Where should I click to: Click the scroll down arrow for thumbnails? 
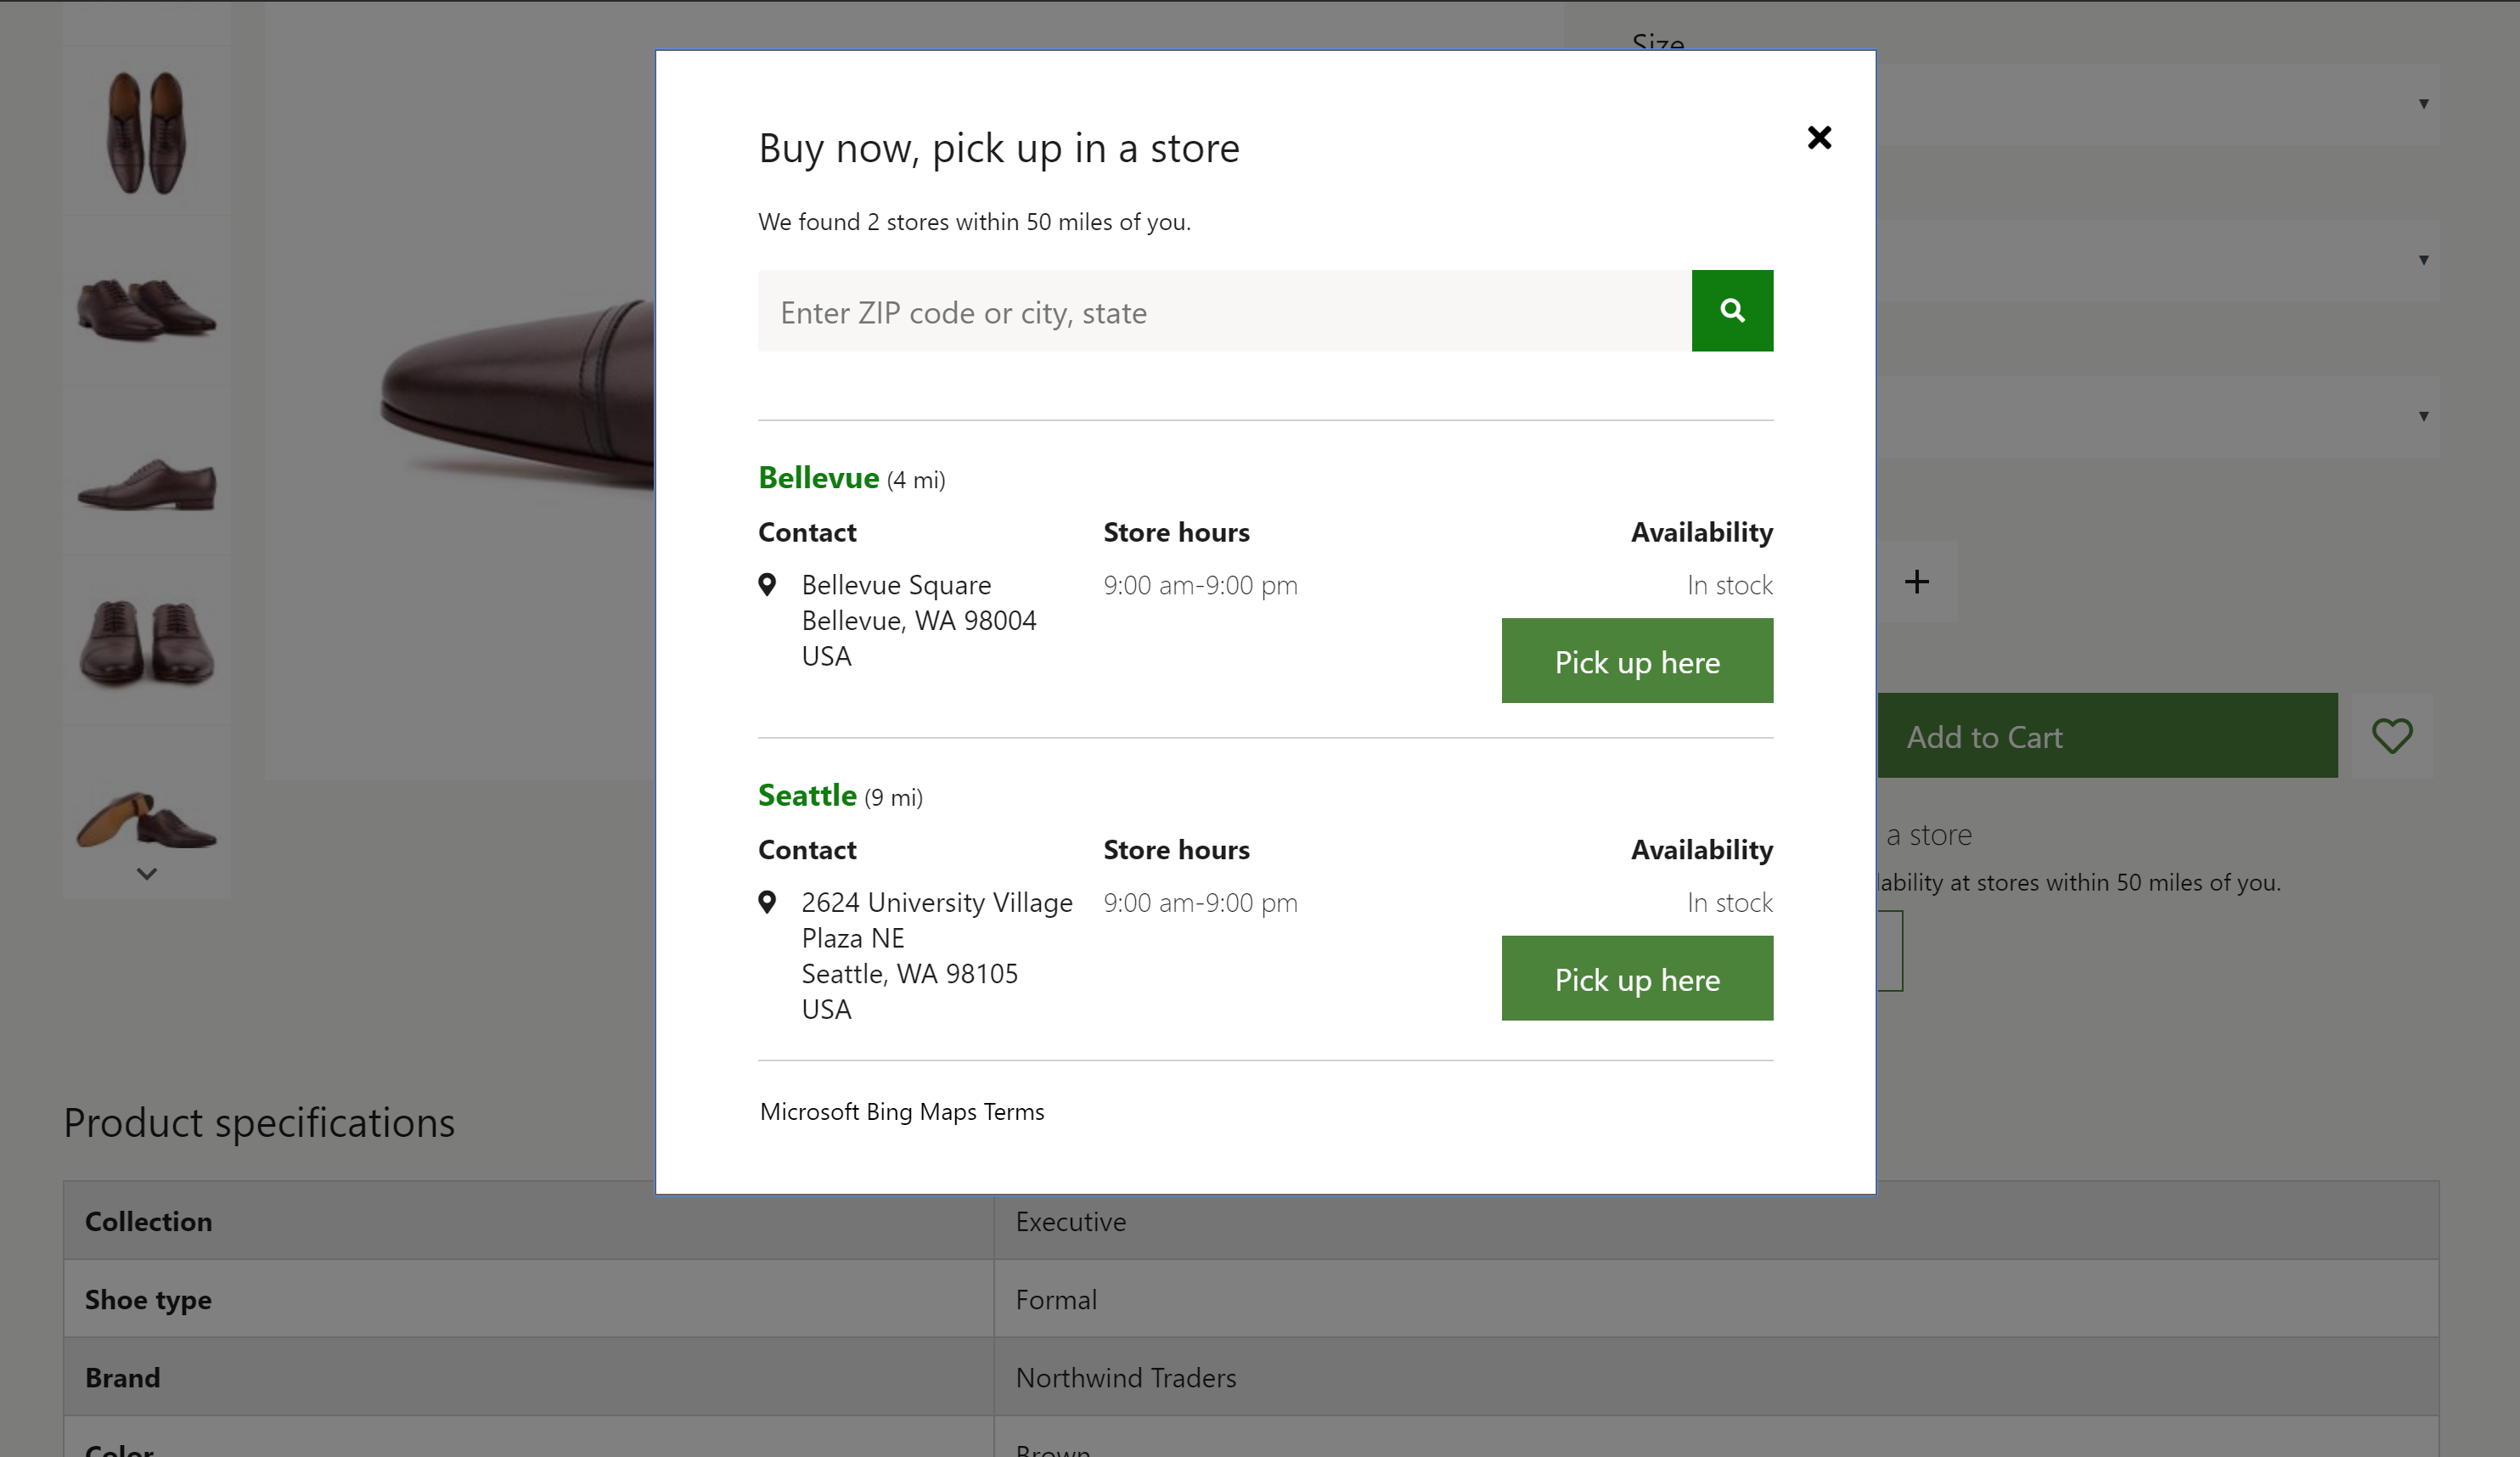pos(148,875)
